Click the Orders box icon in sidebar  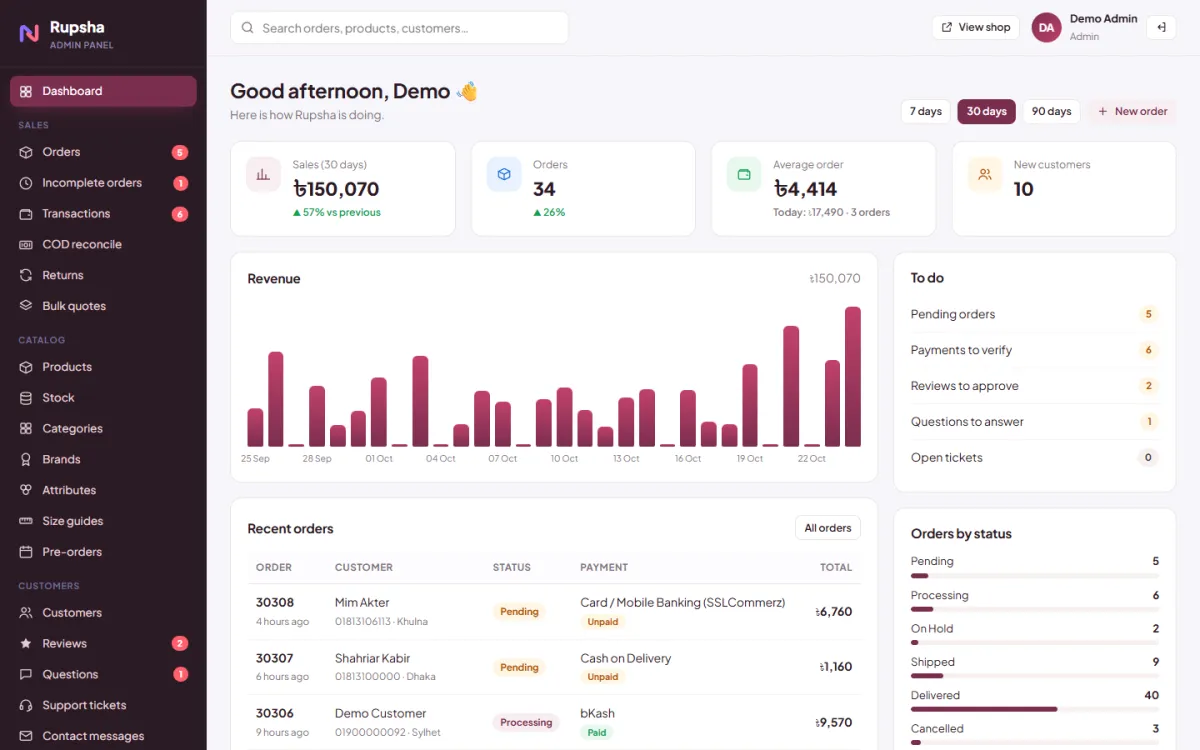[26, 152]
